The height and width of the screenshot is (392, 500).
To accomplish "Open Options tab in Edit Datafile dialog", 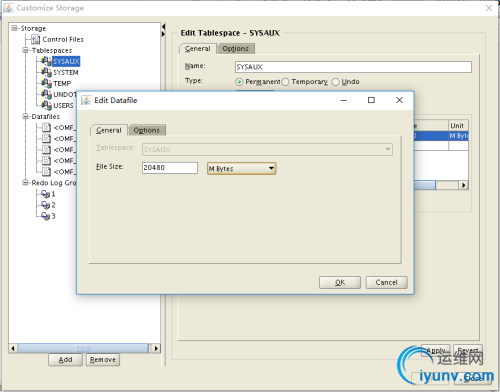I will pos(147,130).
